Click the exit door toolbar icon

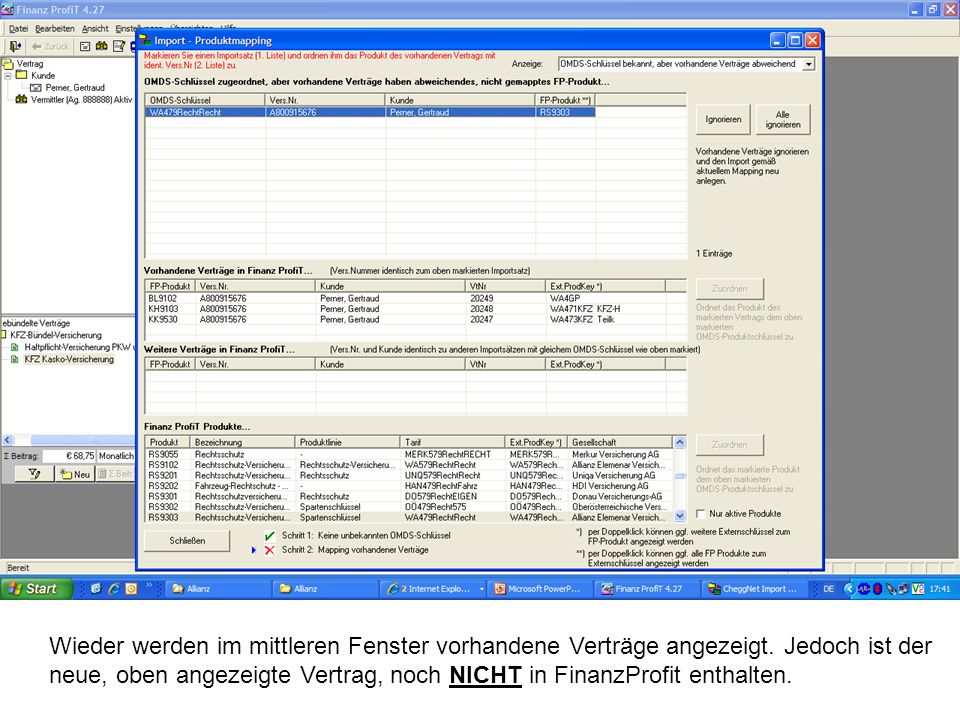15,46
